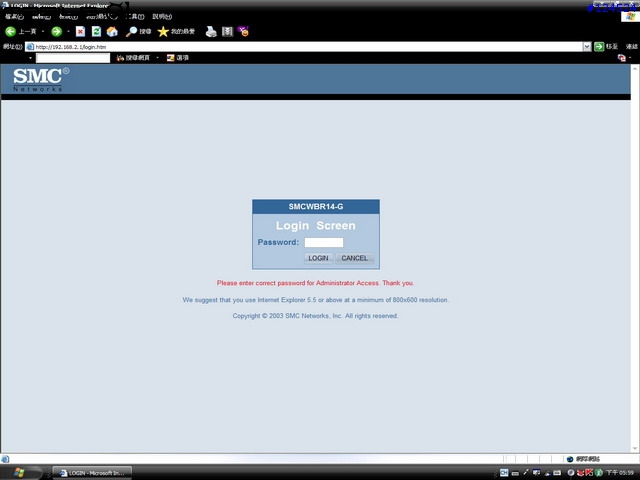The image size is (640, 480).
Task: Click the round gray tray icon
Action: pos(571,473)
